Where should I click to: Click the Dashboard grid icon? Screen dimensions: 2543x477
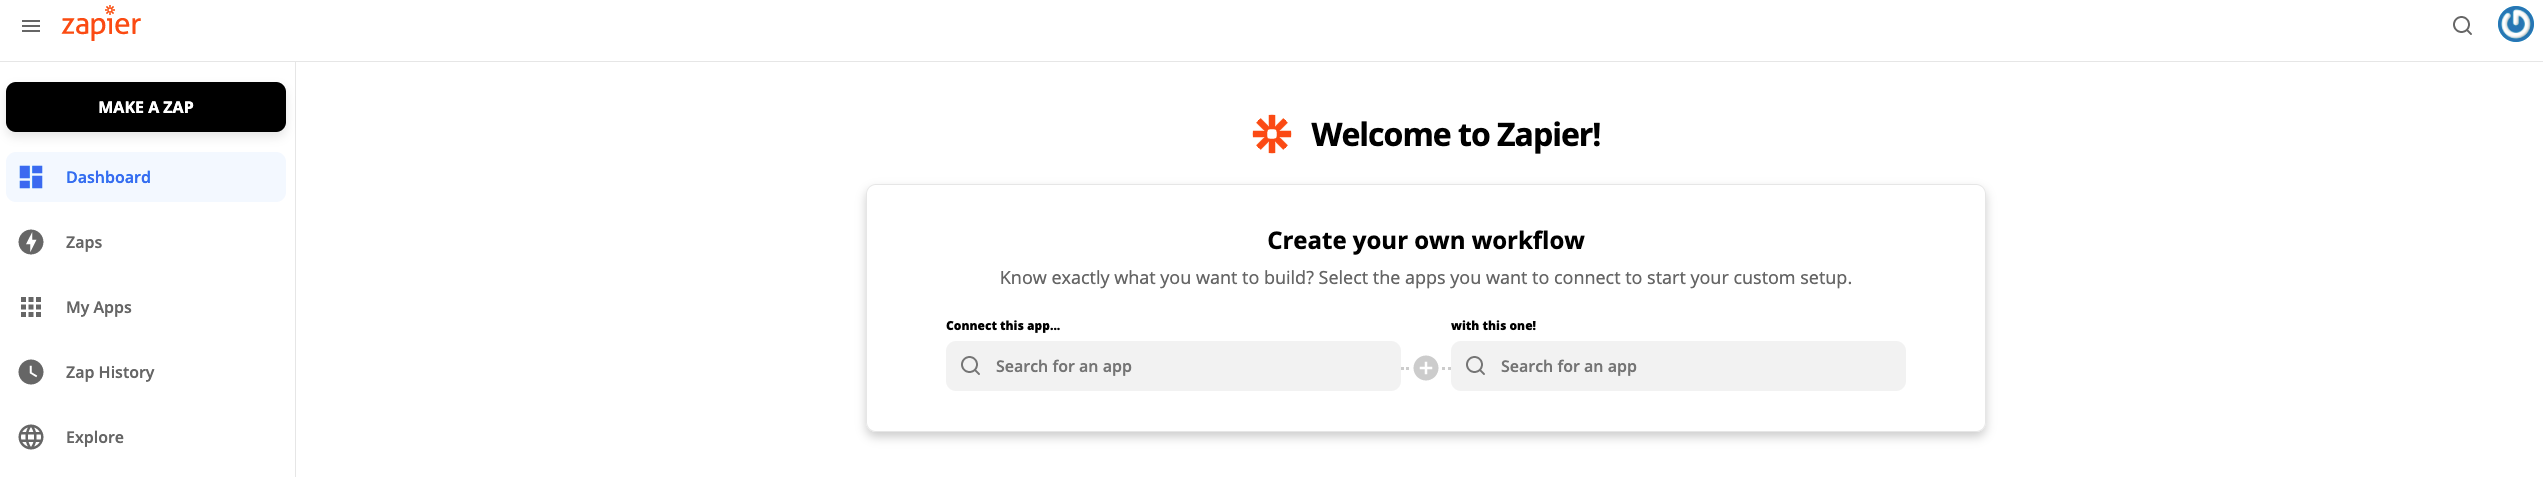tap(31, 177)
